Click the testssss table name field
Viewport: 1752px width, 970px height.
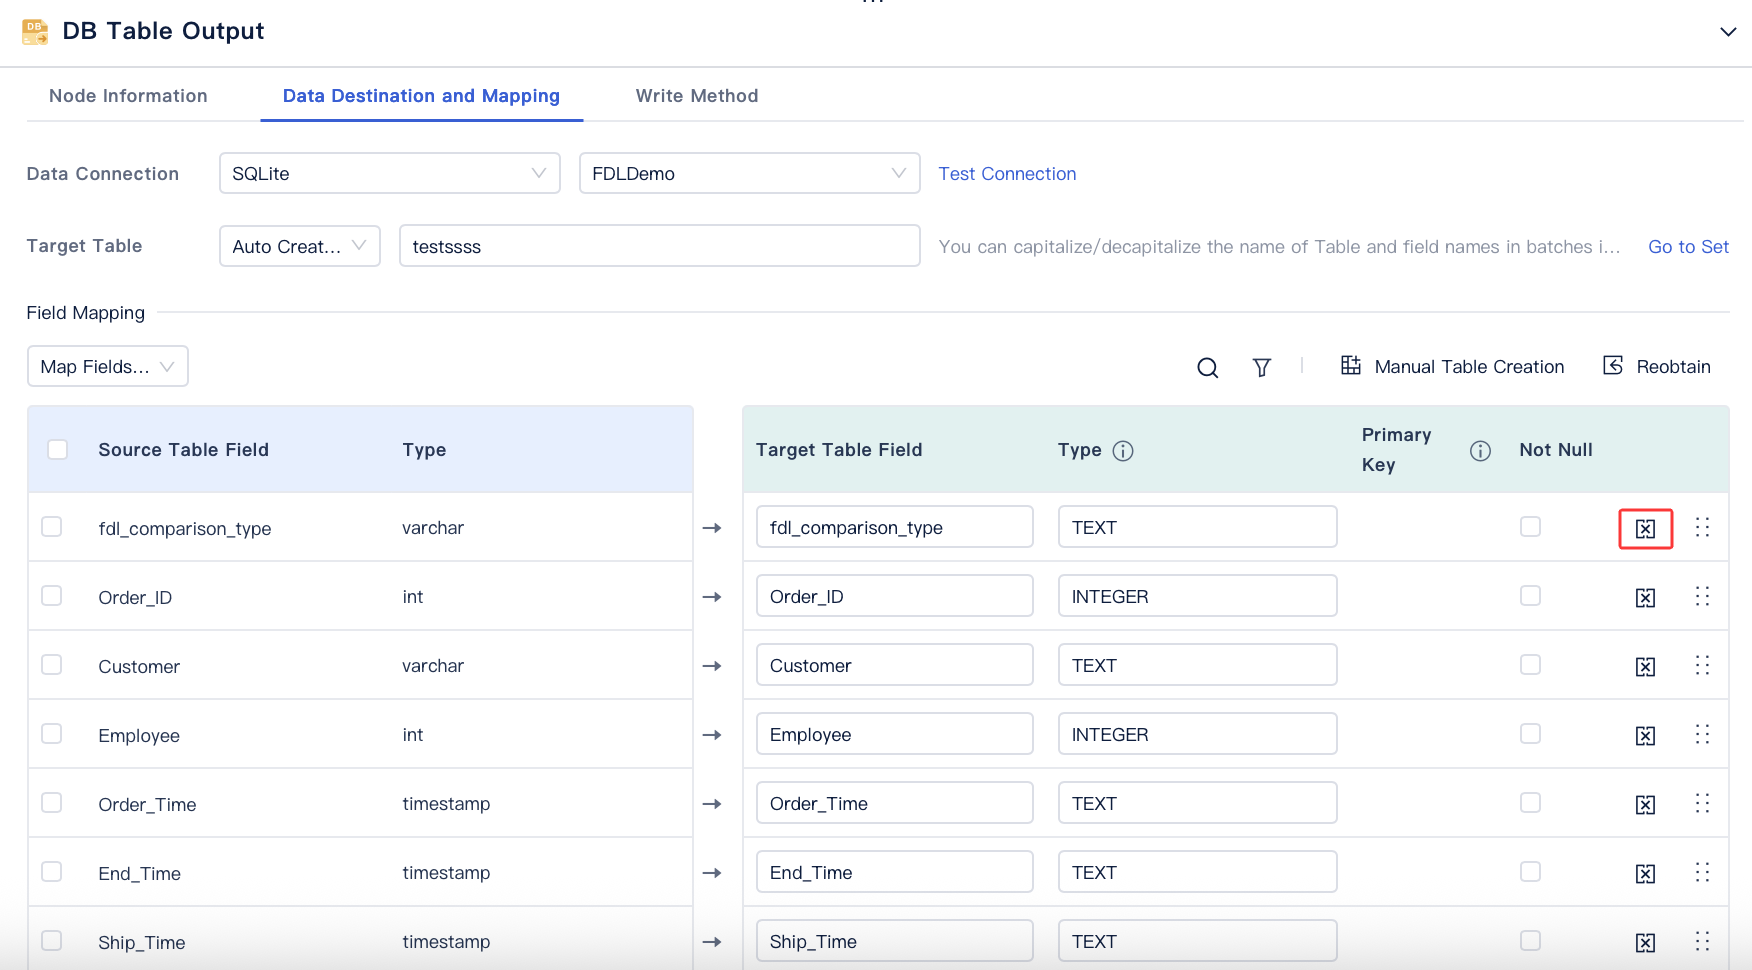[660, 246]
